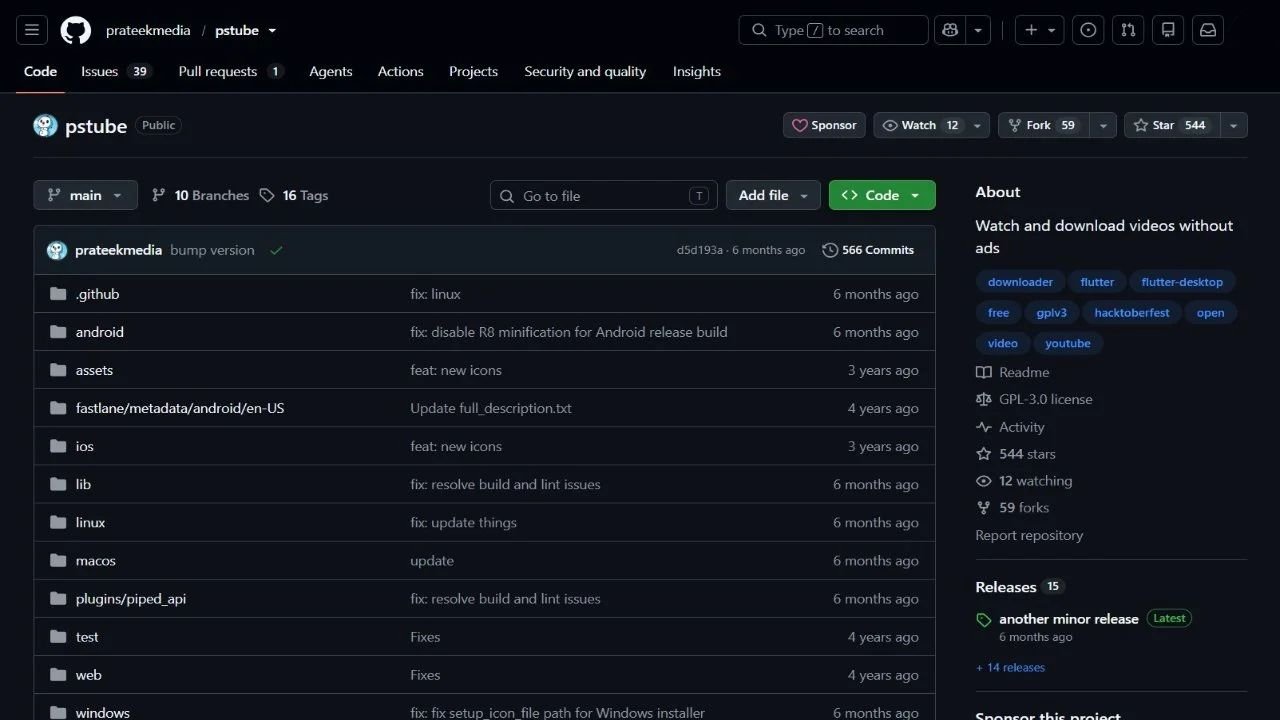Click the latest release tag icon
The height and width of the screenshot is (720, 1280).
pyautogui.click(x=984, y=620)
